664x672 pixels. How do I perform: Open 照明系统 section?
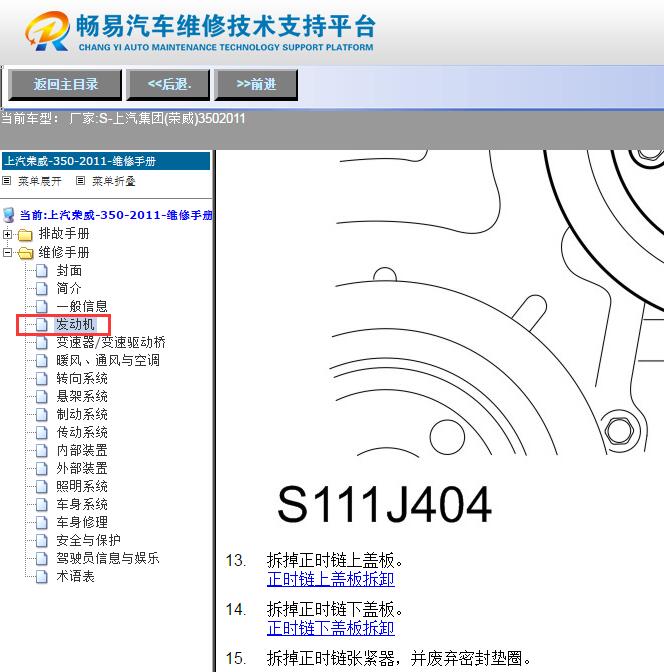[82, 486]
